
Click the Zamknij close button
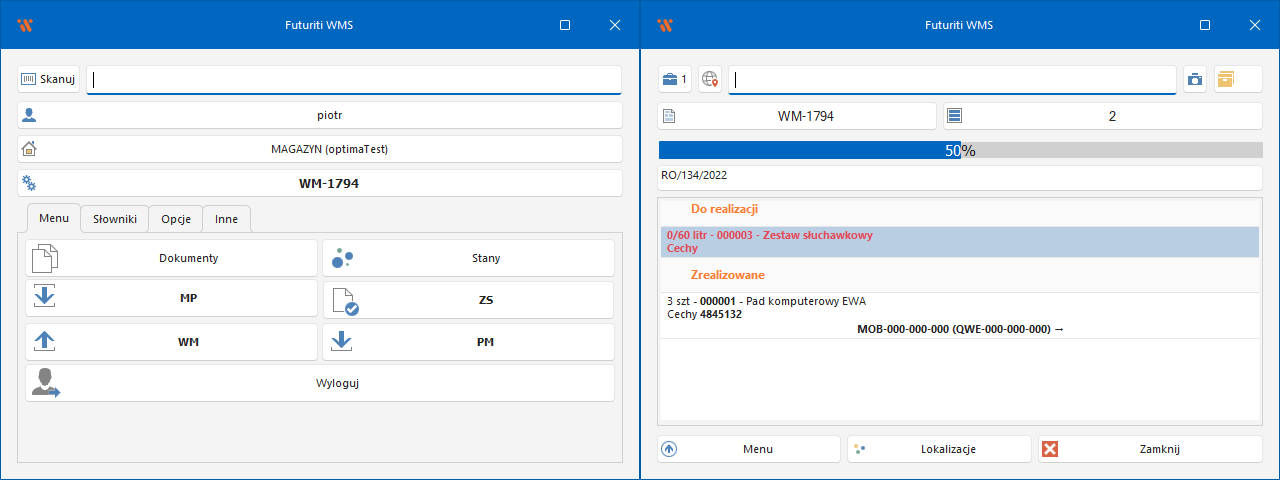click(1150, 449)
